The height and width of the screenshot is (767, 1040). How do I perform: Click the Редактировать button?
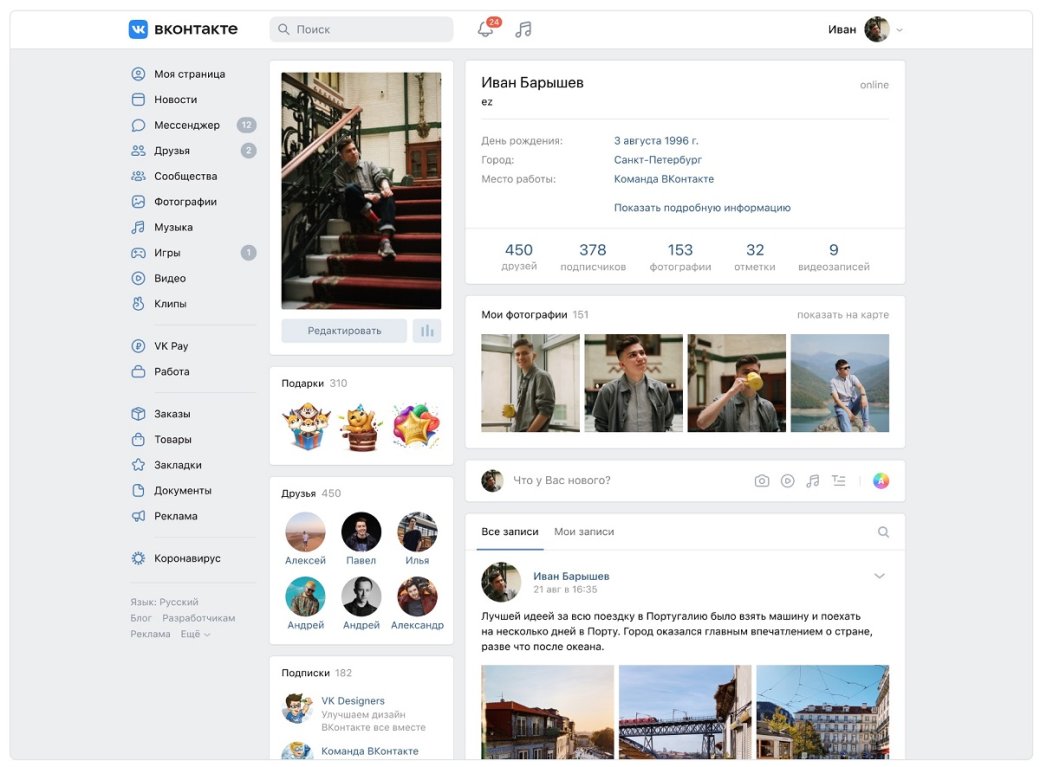point(344,330)
